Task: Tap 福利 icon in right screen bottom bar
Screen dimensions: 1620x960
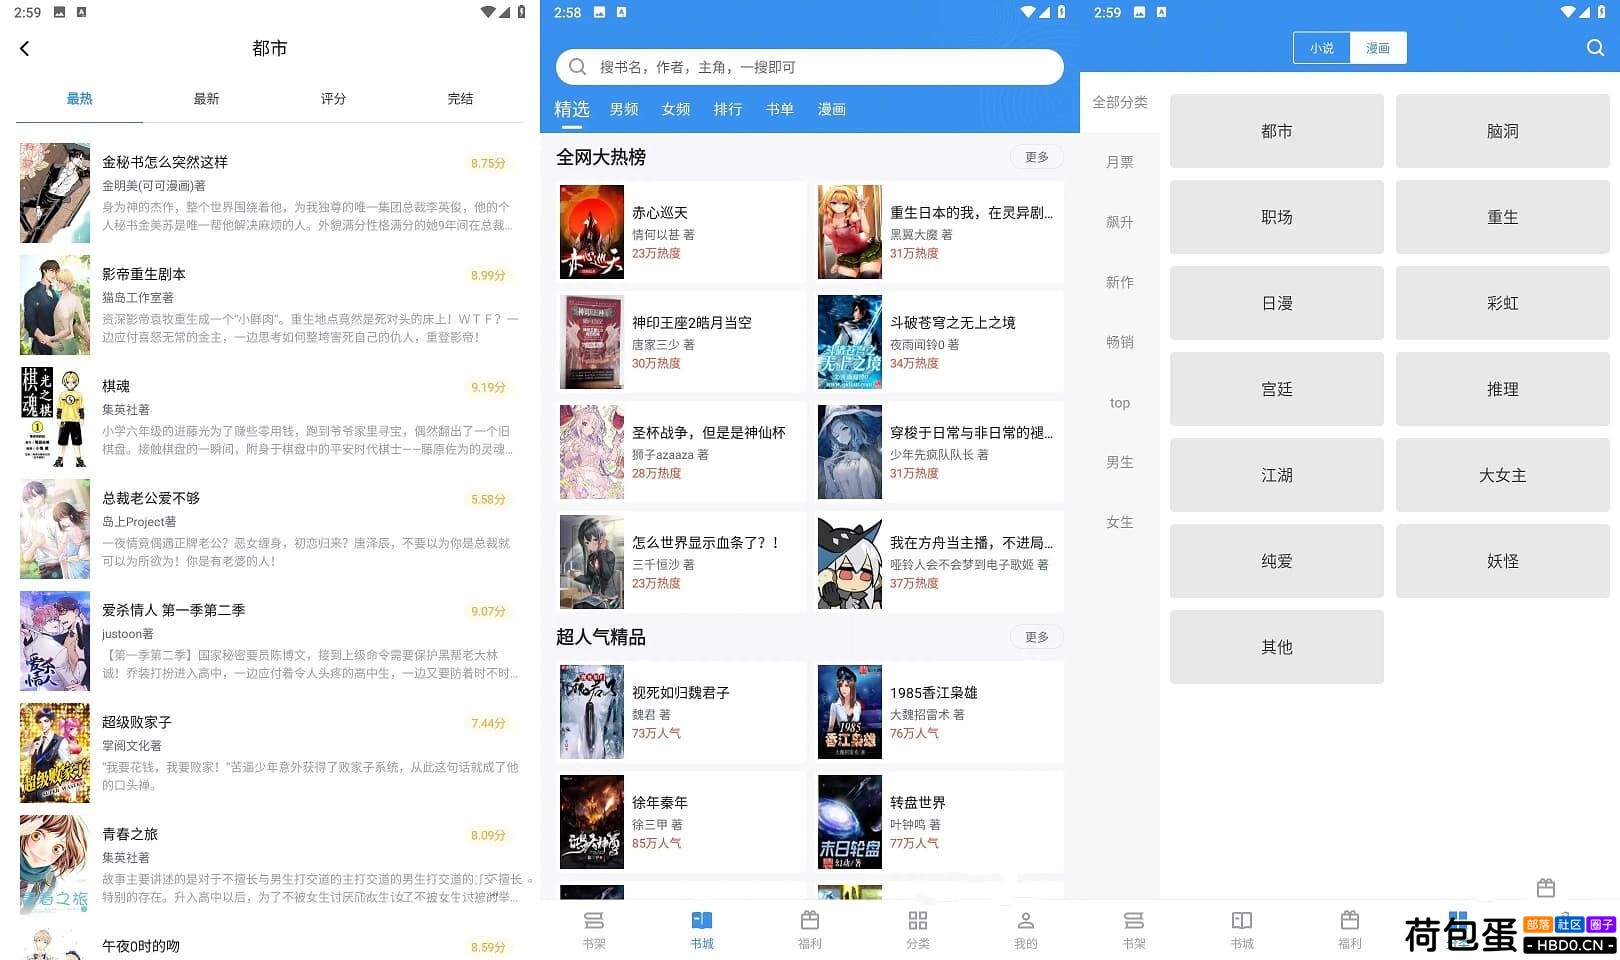Action: [x=1350, y=920]
